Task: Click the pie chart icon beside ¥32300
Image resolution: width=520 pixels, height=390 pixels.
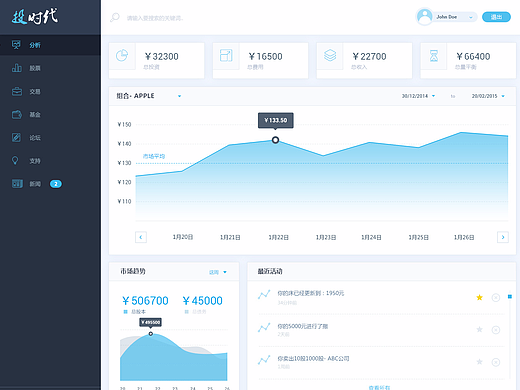Action: (122, 55)
